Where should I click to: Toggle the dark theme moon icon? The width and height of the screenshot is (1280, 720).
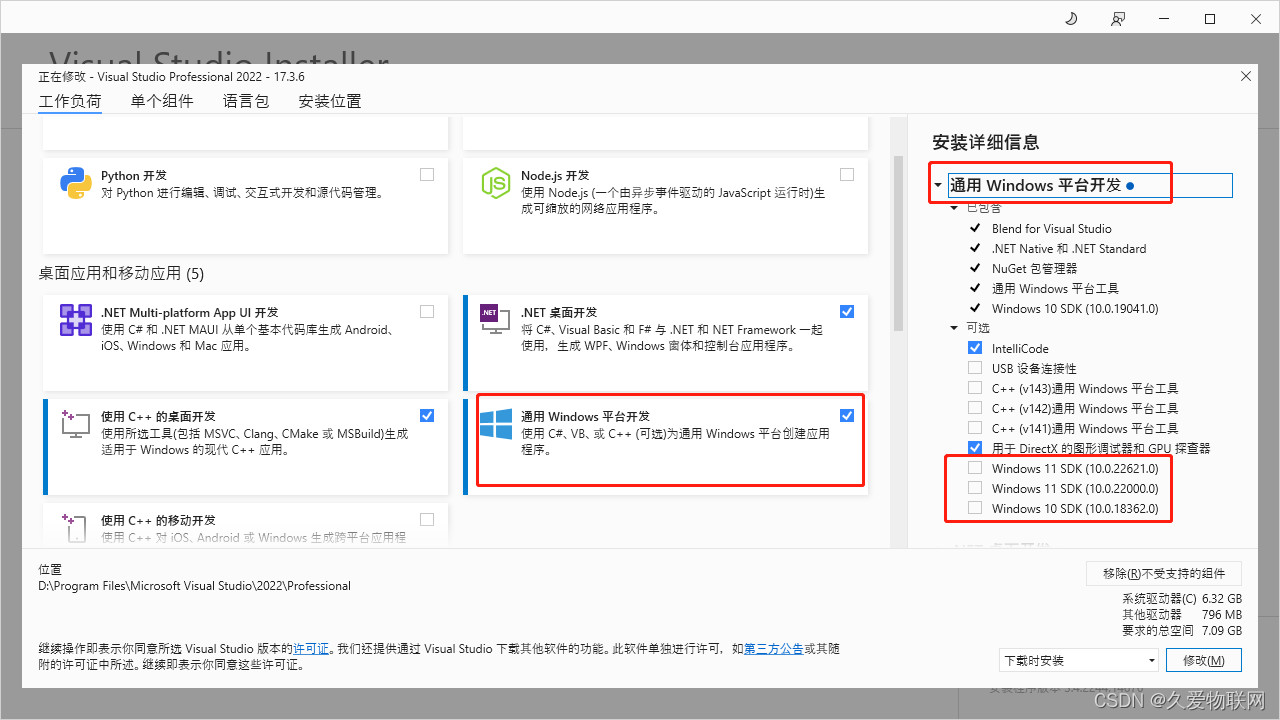pyautogui.click(x=1071, y=19)
